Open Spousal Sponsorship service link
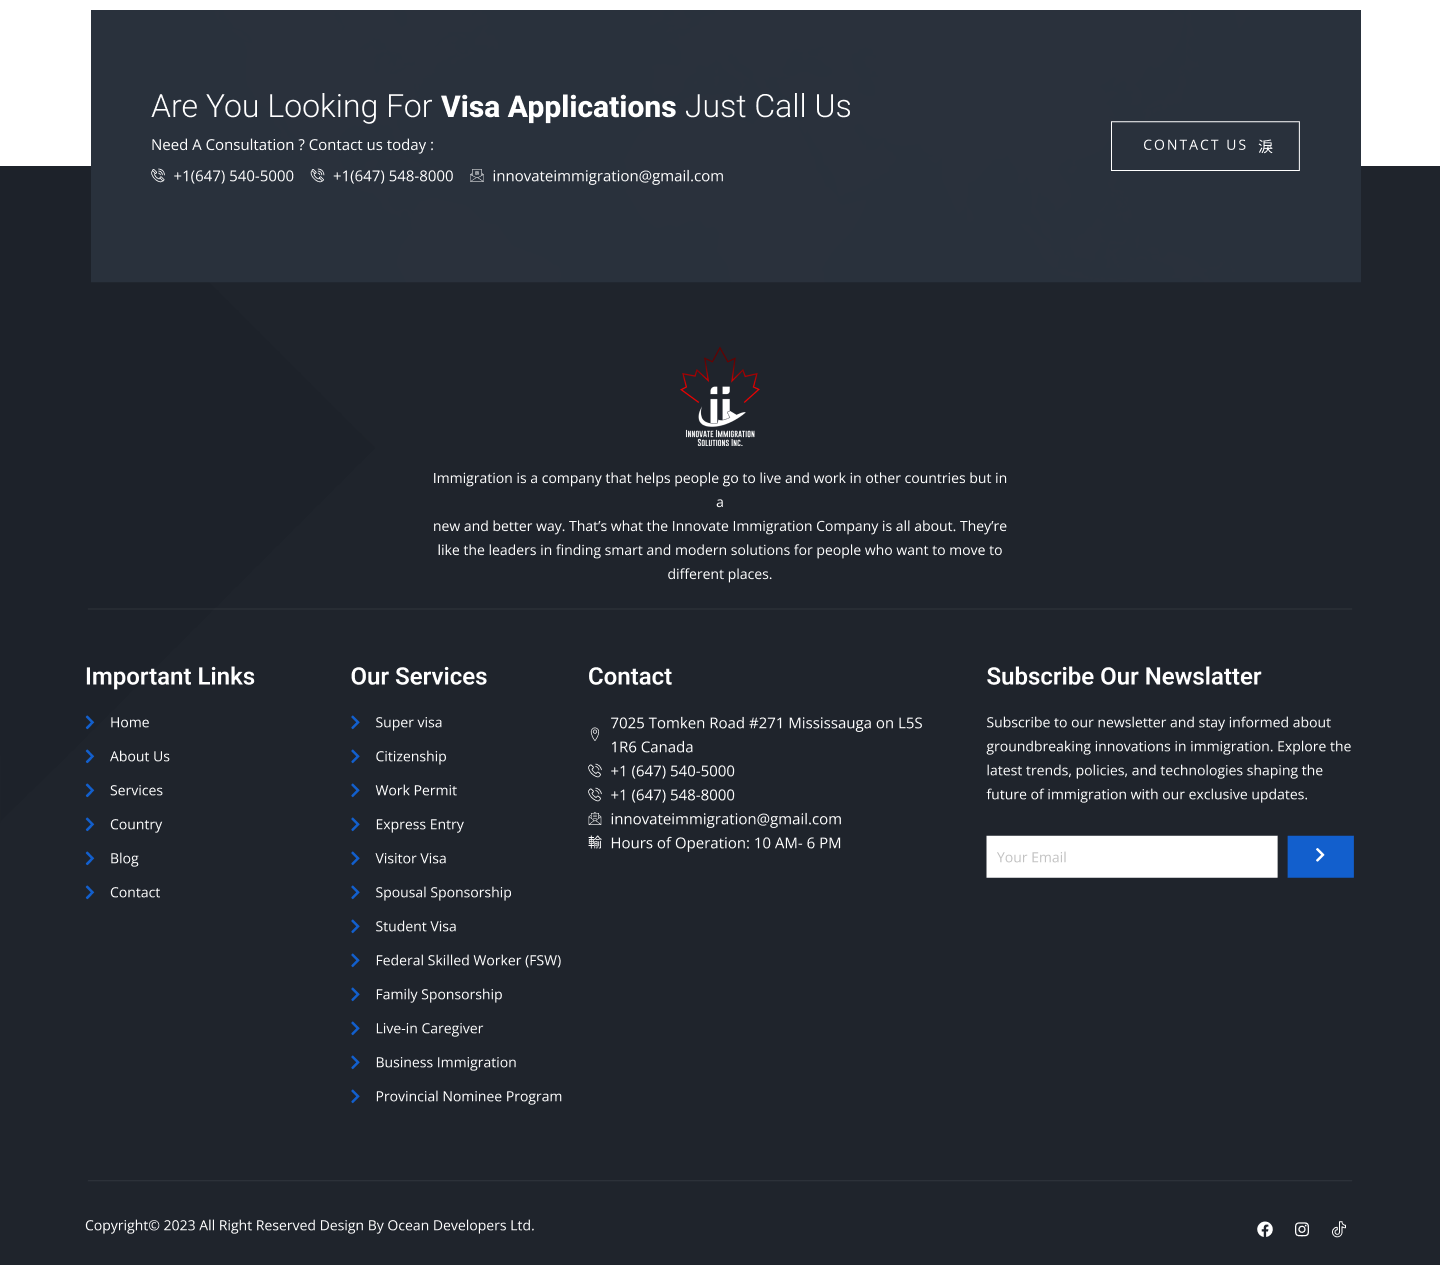This screenshot has width=1440, height=1265. [443, 892]
